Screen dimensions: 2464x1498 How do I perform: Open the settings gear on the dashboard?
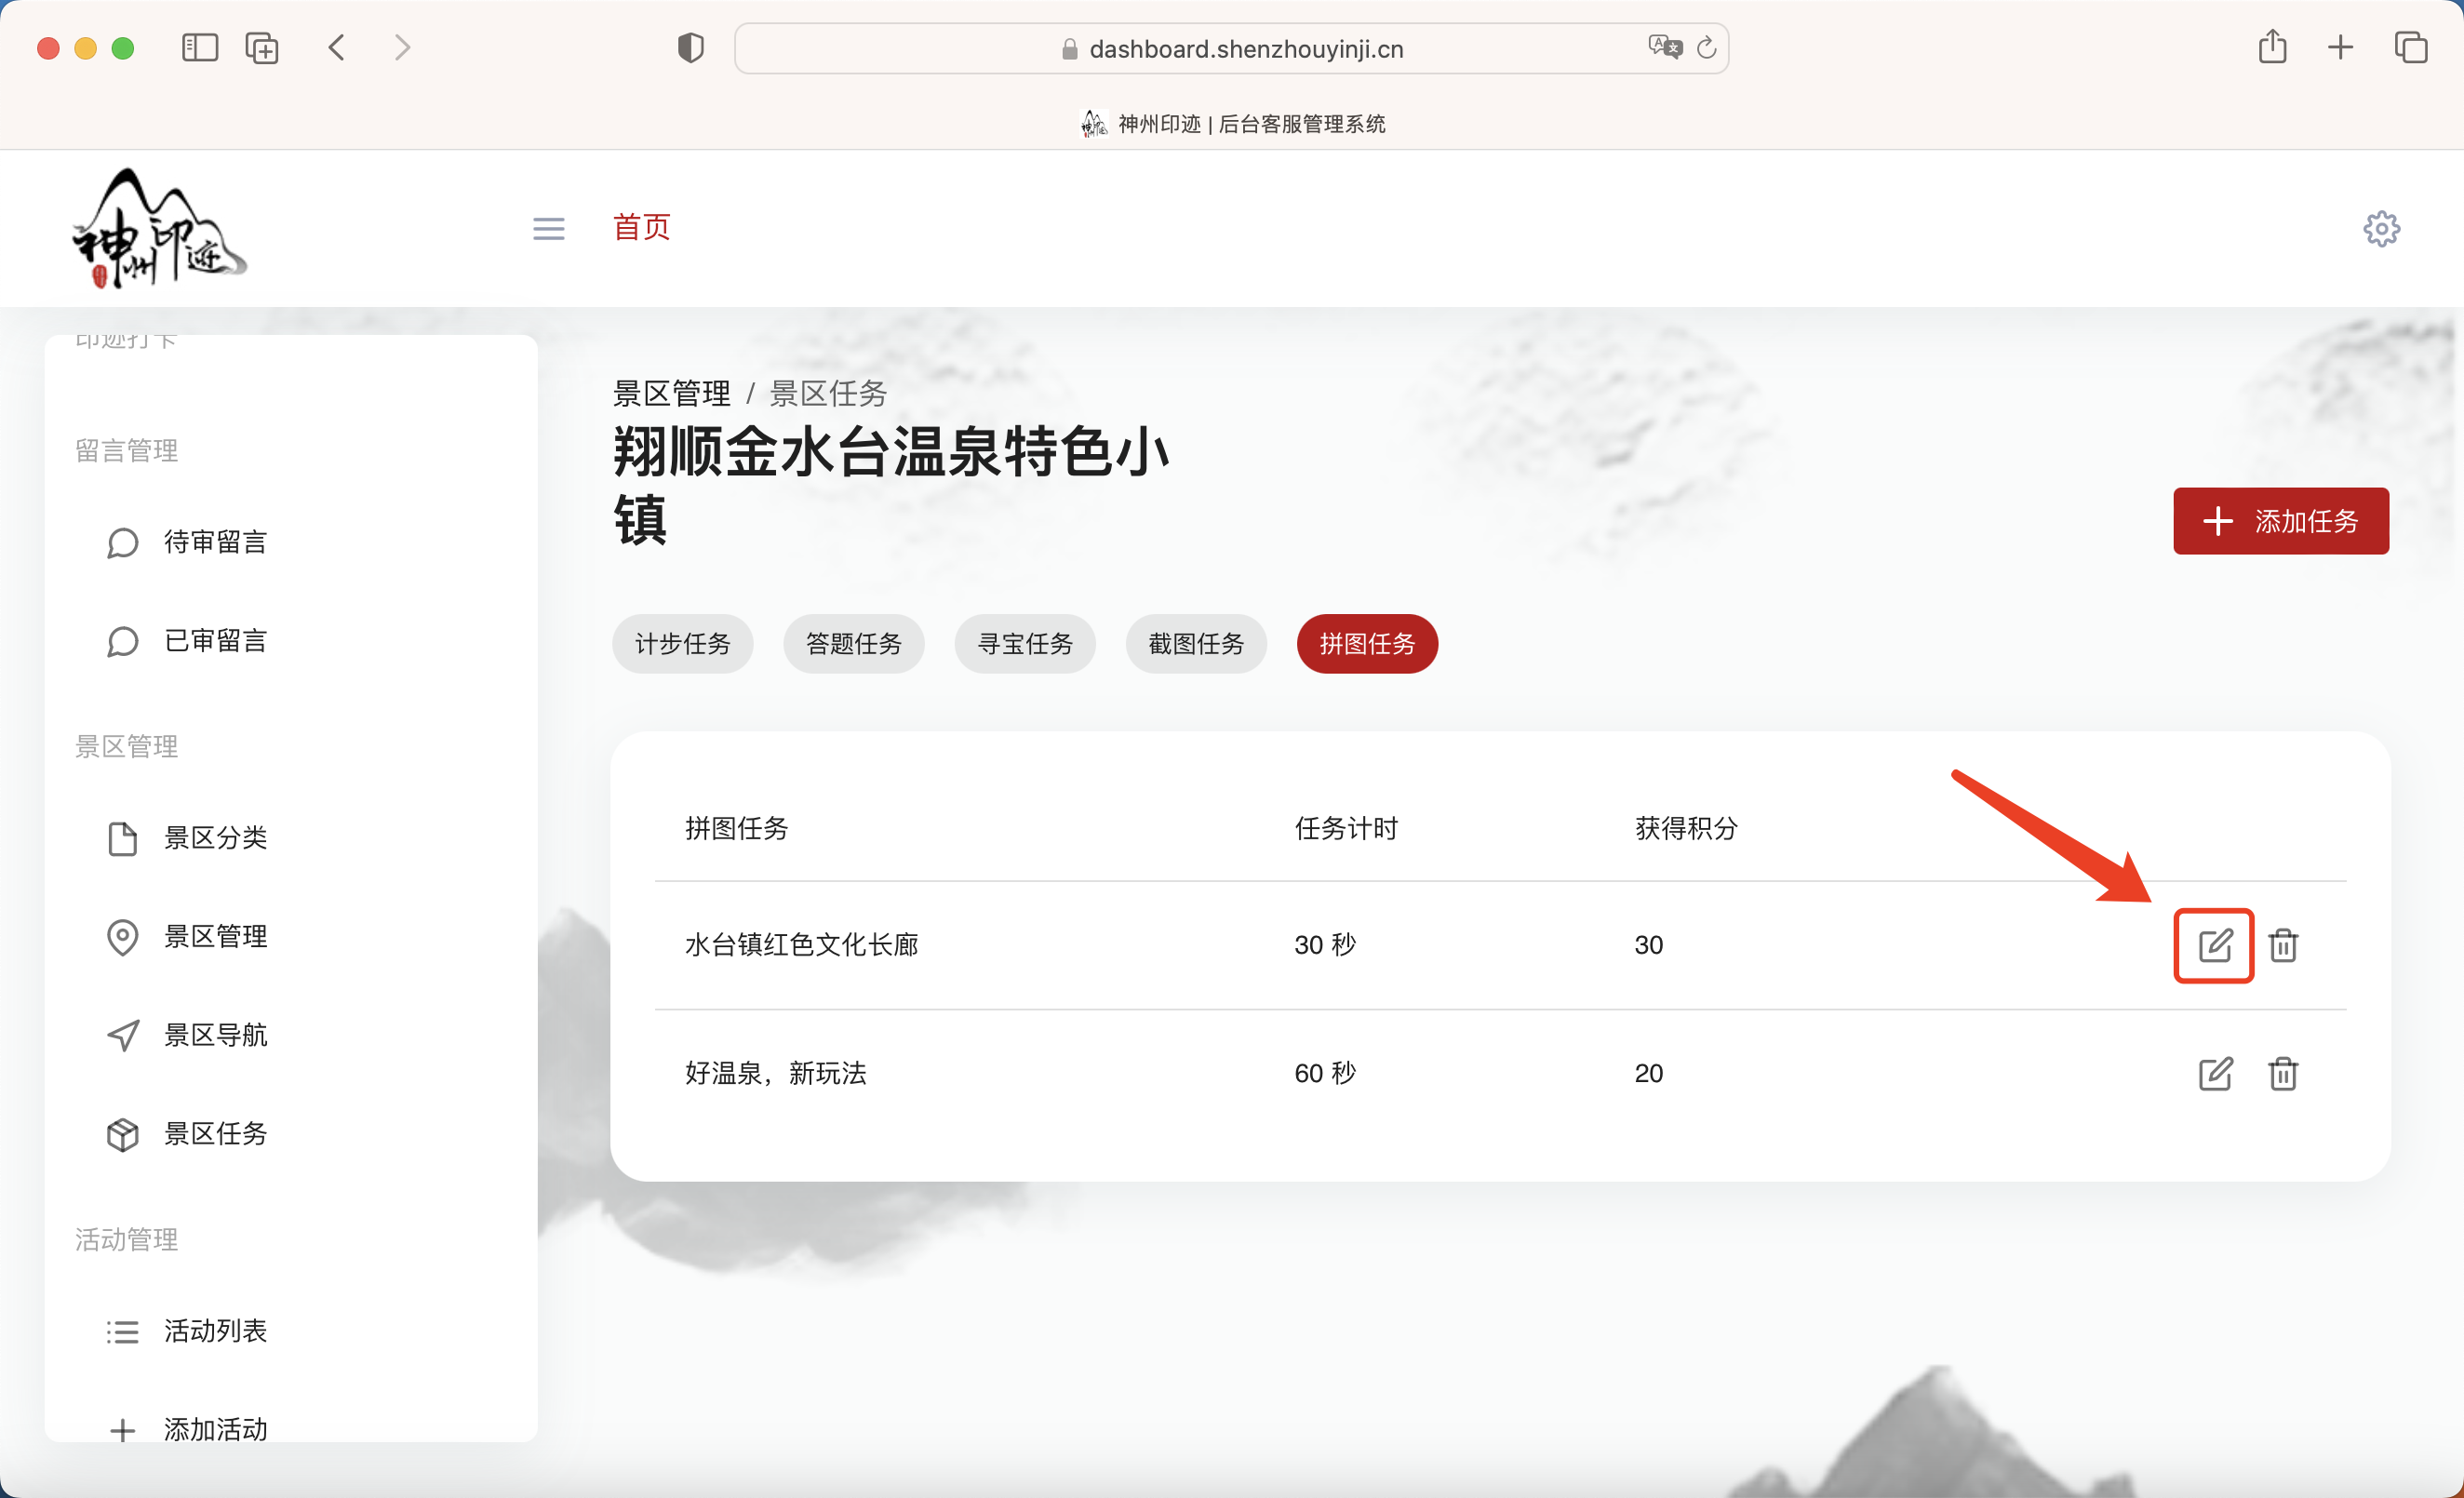tap(2382, 228)
